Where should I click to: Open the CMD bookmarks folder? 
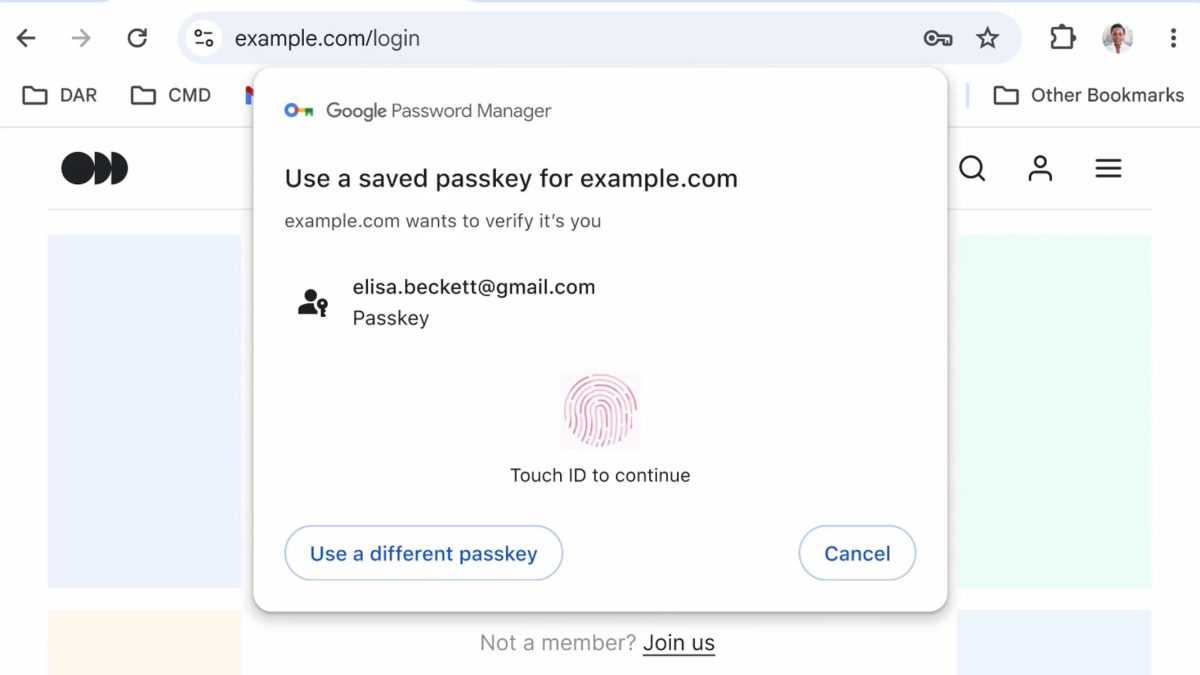171,95
